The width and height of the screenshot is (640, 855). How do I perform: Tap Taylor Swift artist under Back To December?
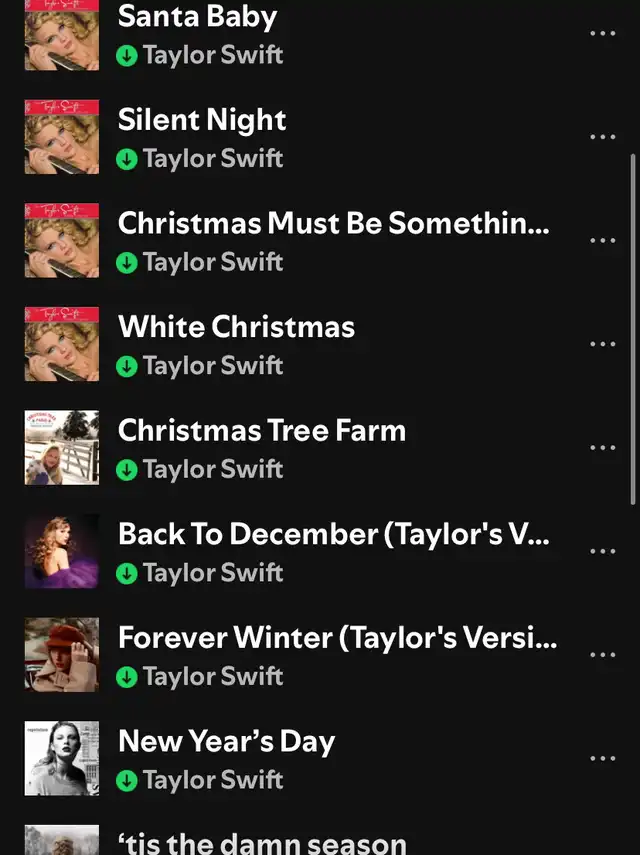tap(212, 573)
